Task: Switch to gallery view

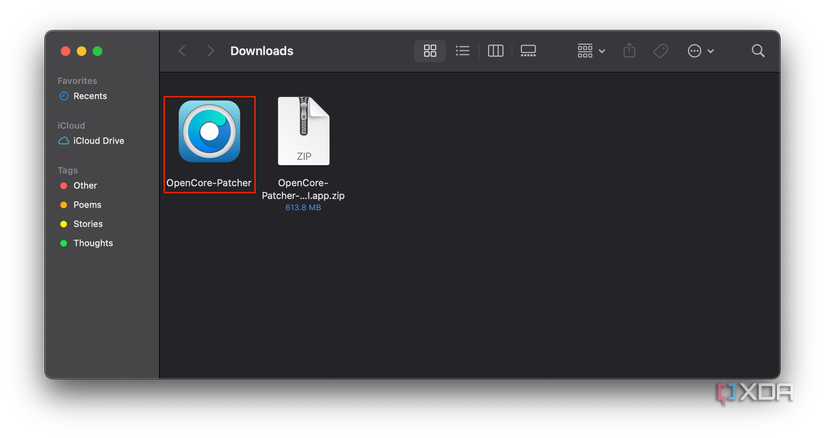Action: tap(528, 51)
